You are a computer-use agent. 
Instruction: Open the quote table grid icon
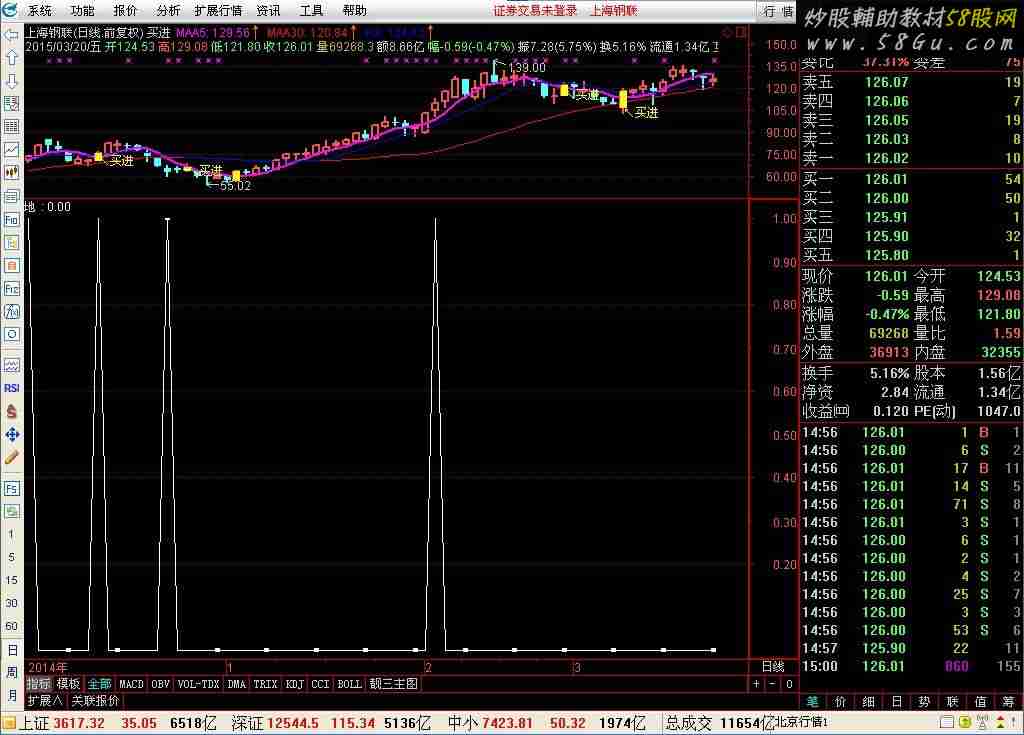point(11,126)
